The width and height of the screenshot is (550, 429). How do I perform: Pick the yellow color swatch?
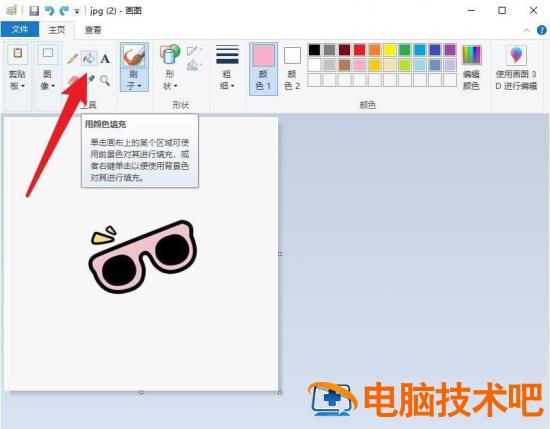pos(390,50)
